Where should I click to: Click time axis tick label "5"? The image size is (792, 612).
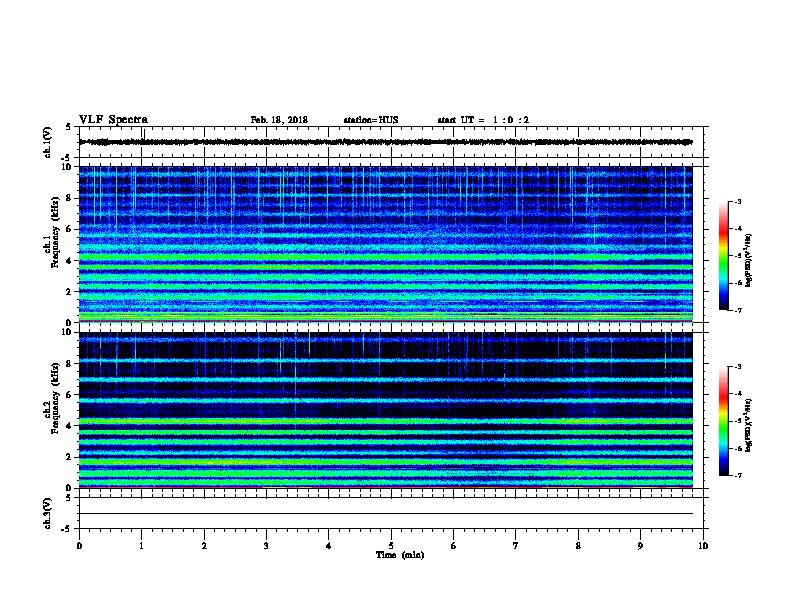[x=391, y=546]
